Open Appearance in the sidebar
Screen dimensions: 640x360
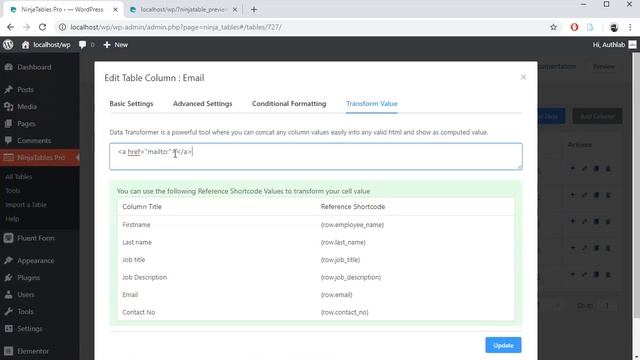coord(36,260)
